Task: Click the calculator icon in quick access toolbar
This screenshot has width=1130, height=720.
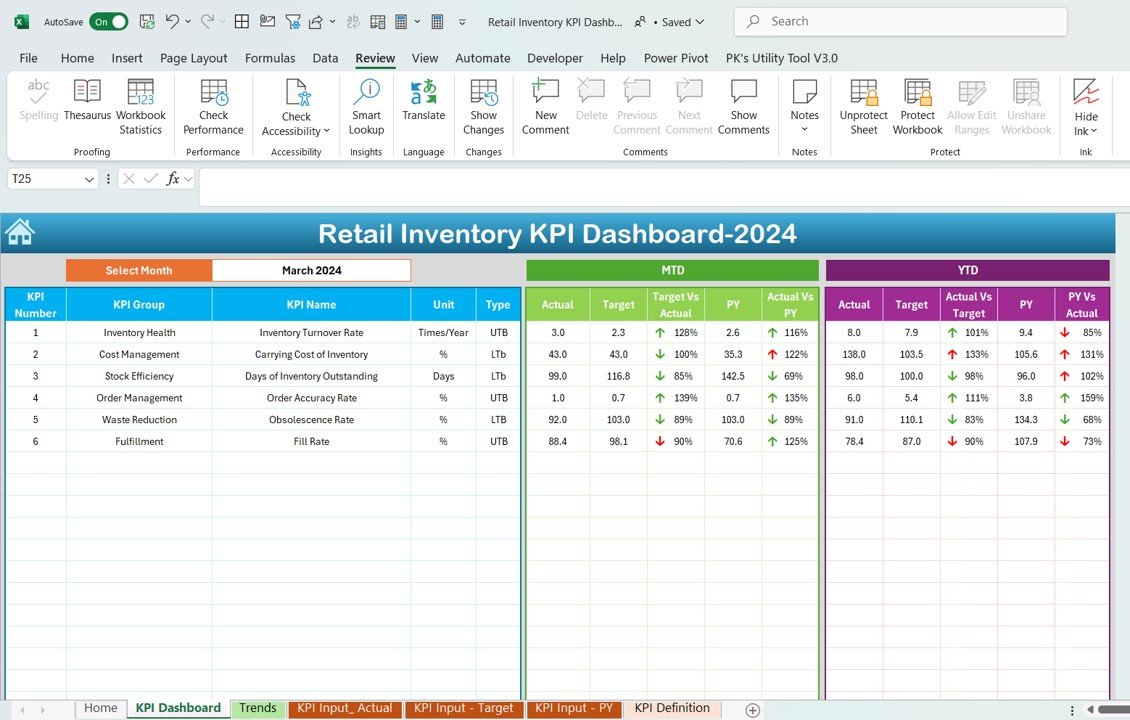Action: point(437,22)
